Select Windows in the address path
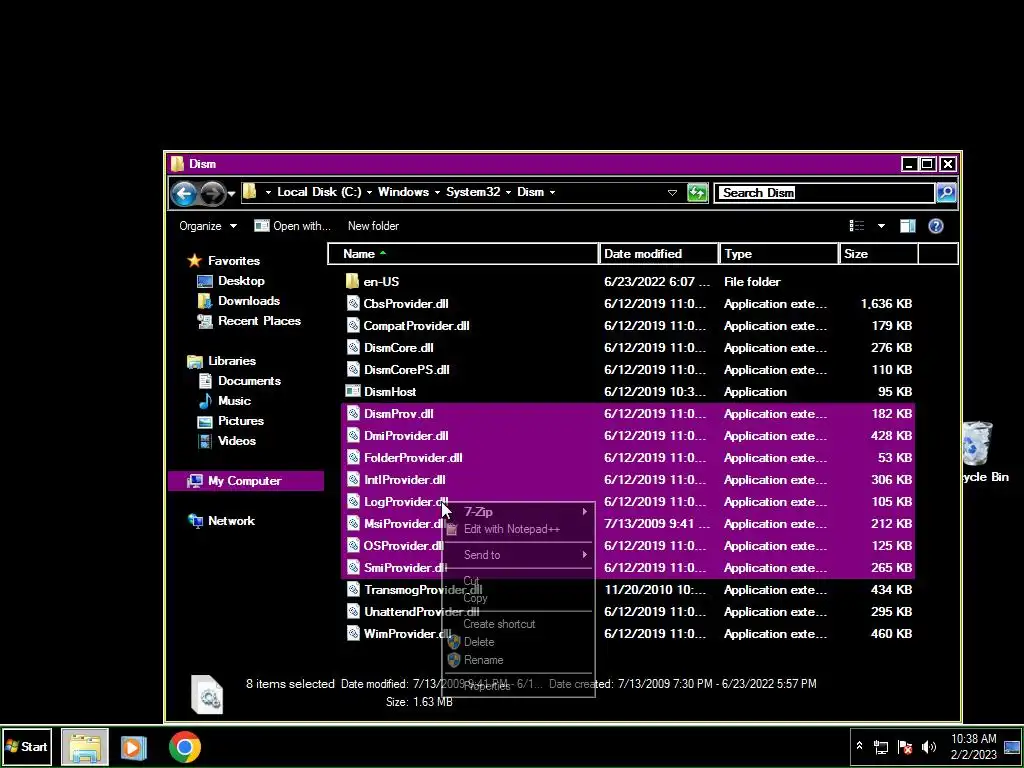This screenshot has height=768, width=1024. pyautogui.click(x=403, y=192)
